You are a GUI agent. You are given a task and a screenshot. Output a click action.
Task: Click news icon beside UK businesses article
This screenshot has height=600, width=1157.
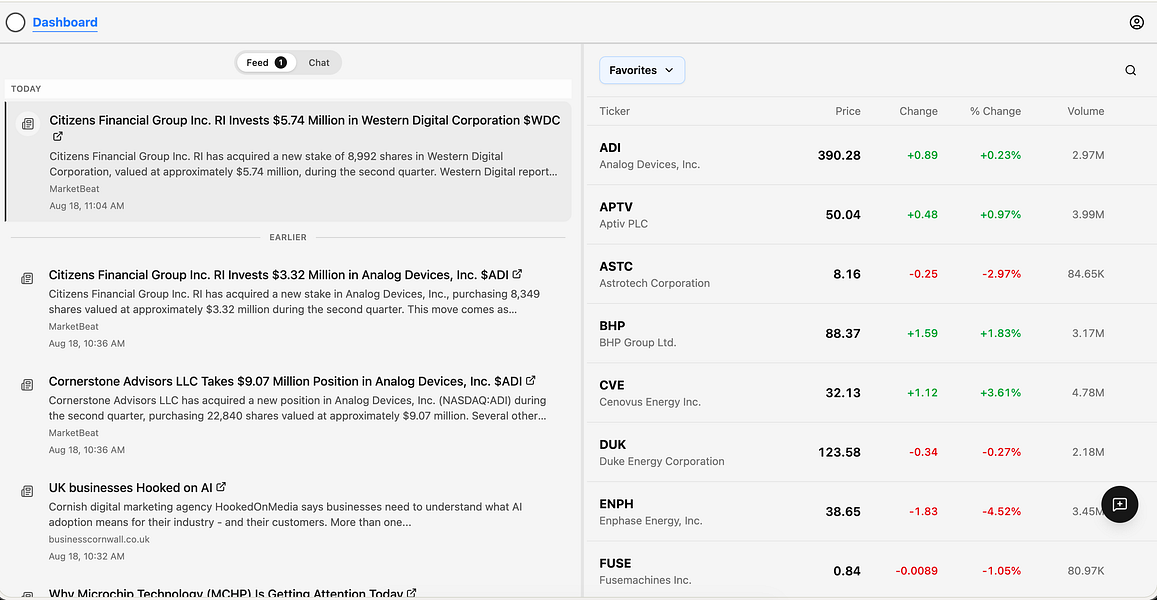click(x=27, y=491)
